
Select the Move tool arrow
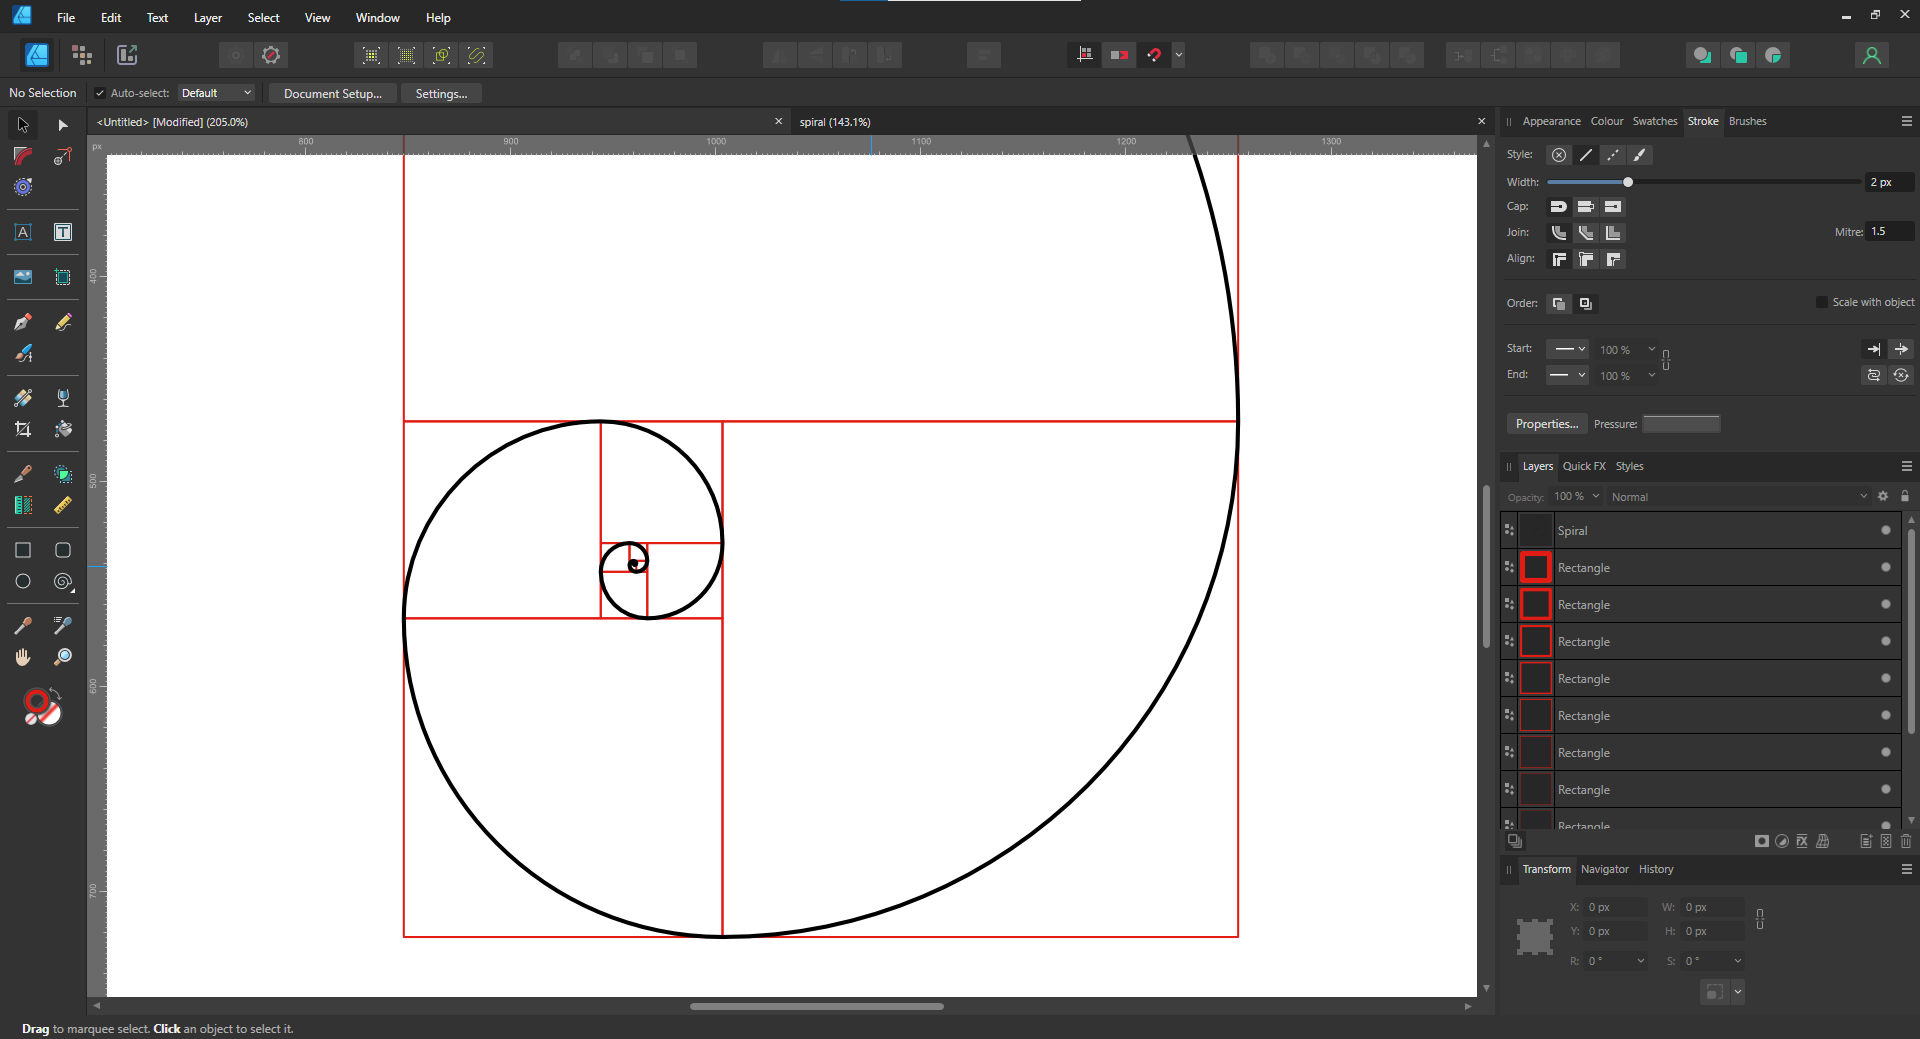coord(23,125)
